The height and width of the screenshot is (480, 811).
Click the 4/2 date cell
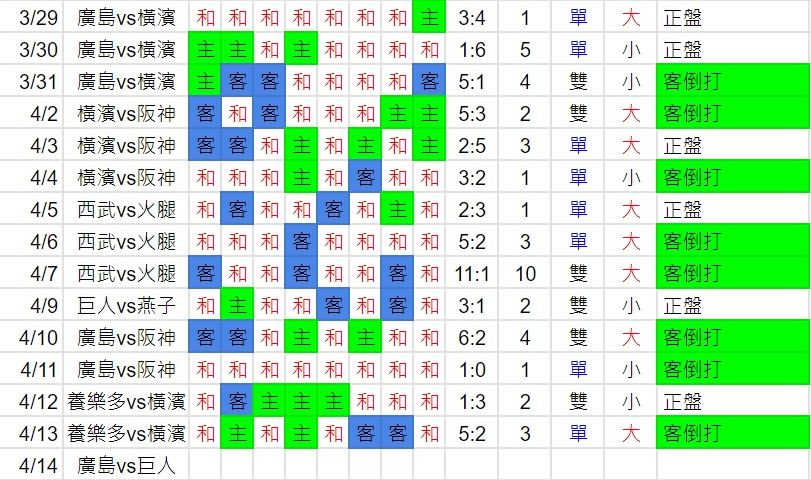(31, 114)
